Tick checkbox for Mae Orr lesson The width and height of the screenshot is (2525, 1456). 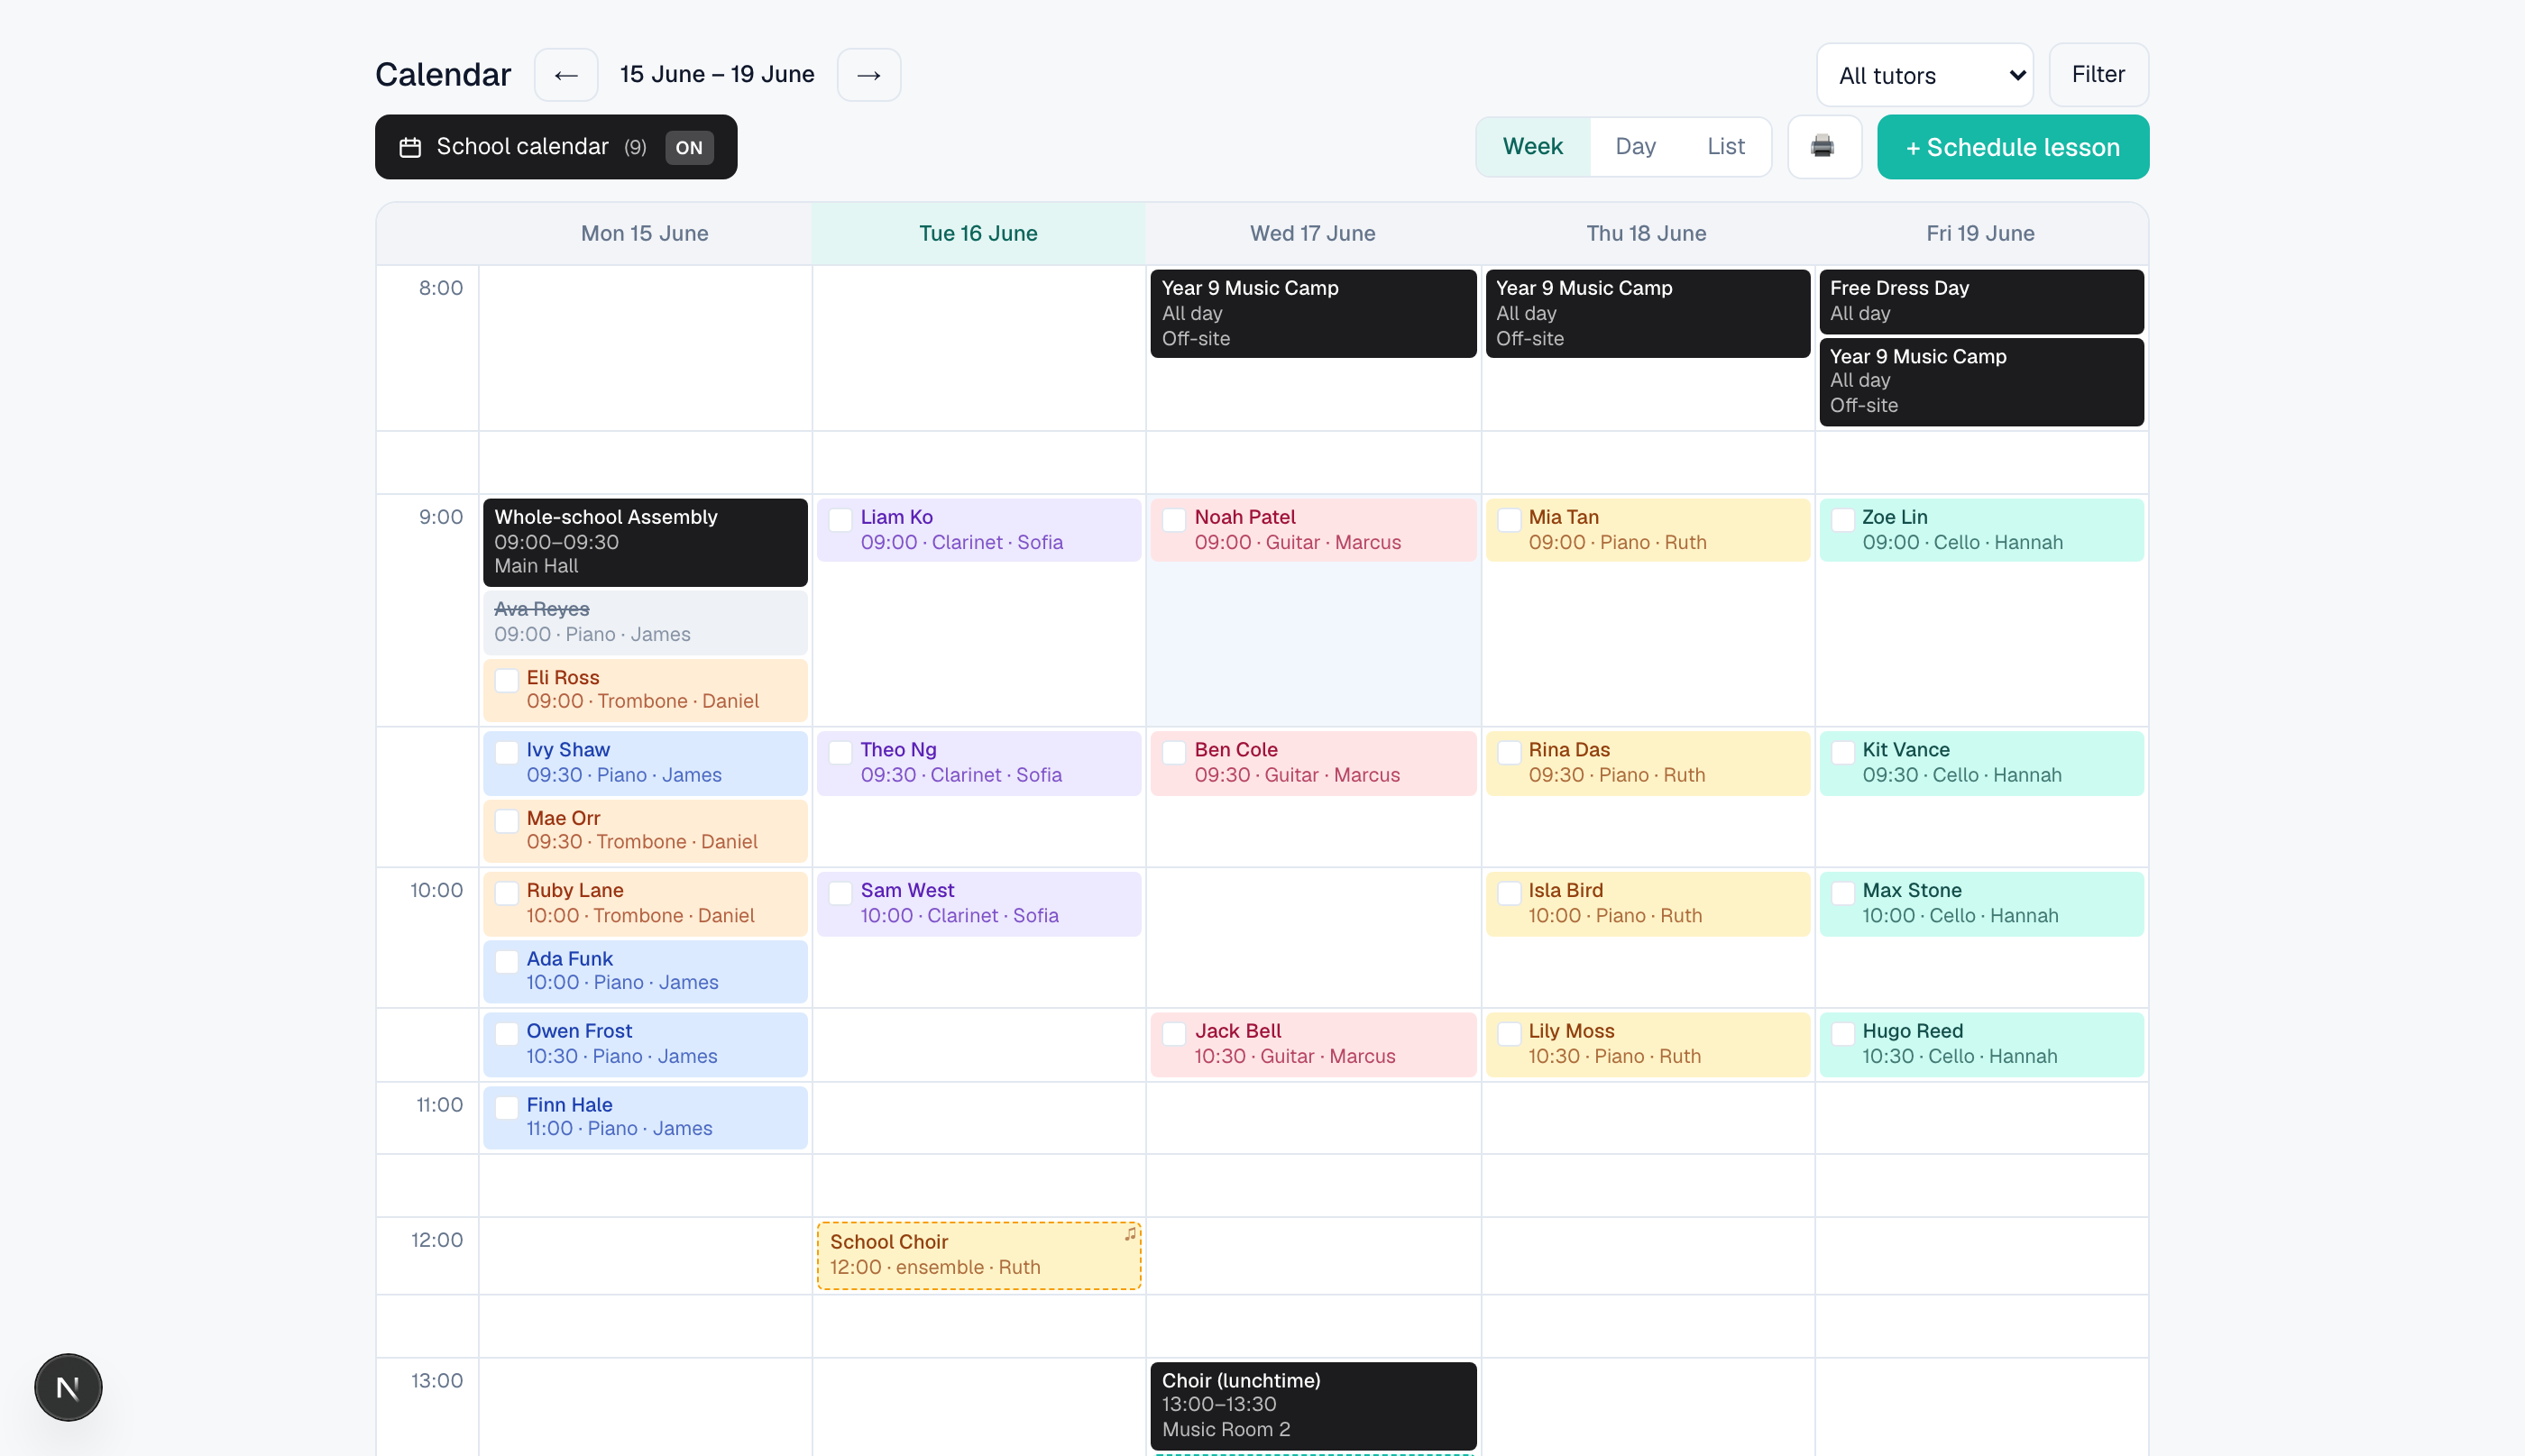(x=507, y=821)
